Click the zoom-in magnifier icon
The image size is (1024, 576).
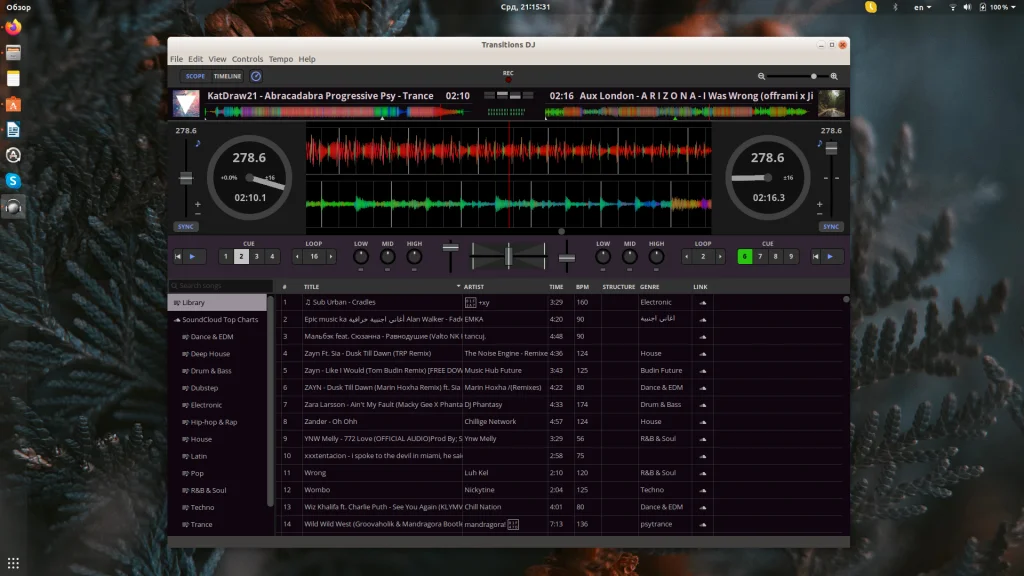(834, 76)
